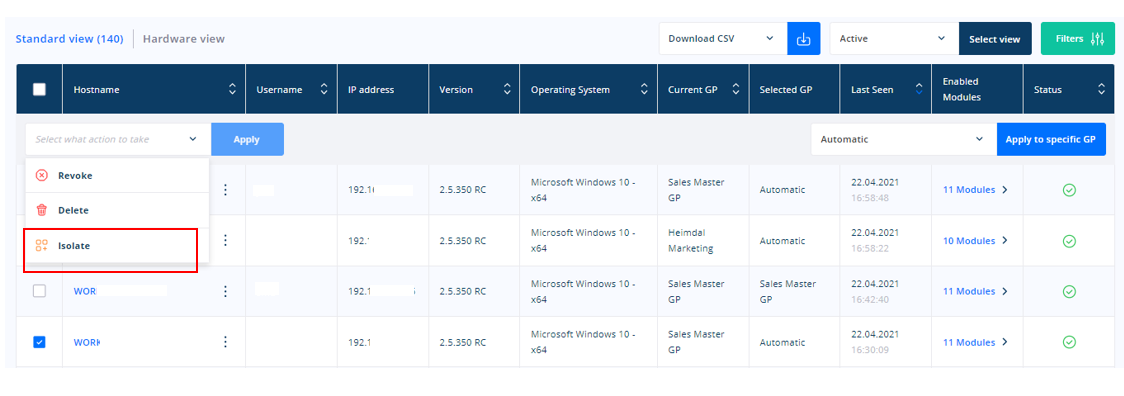The width and height of the screenshot is (1124, 396).
Task: Sort by Current GP column arrows
Action: coord(735,90)
